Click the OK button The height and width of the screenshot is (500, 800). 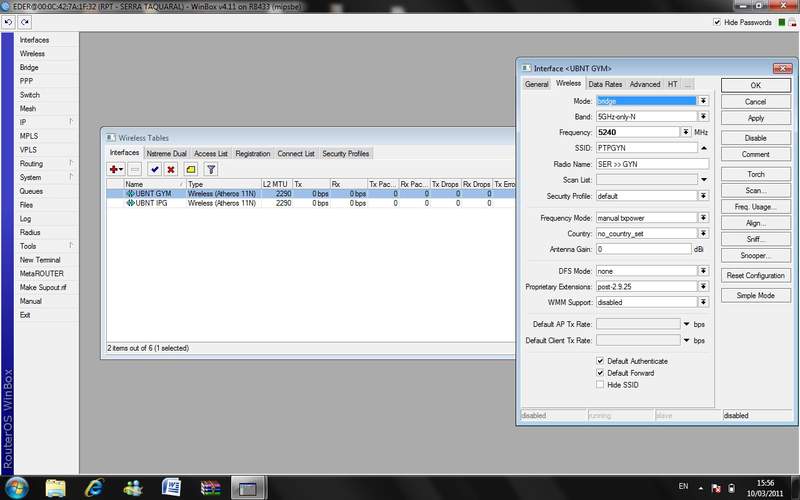tap(756, 85)
